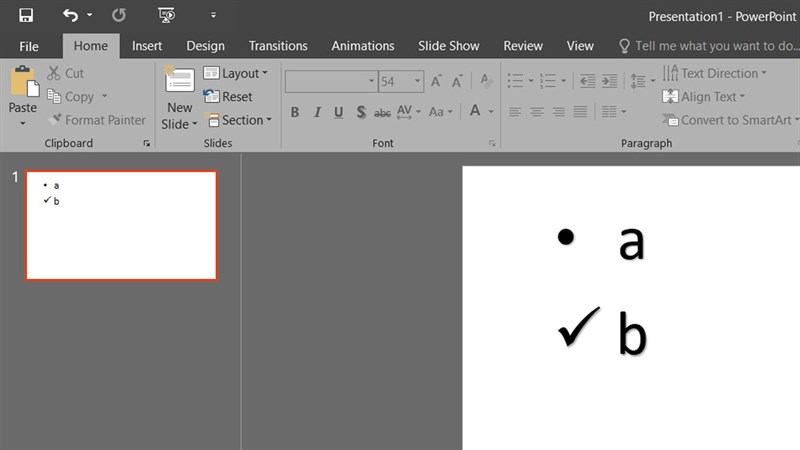Click Convert to SmartArt
Image resolution: width=800 pixels, height=450 pixels.
(730, 120)
